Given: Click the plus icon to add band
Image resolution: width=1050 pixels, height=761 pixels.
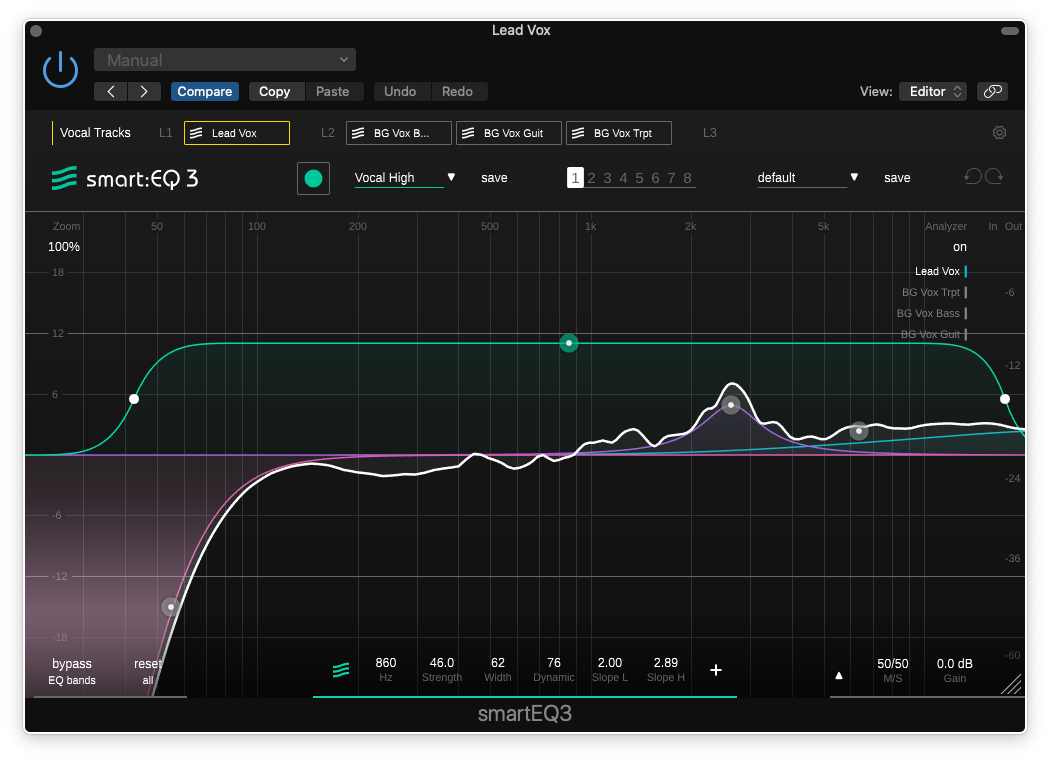Looking at the screenshot, I should pyautogui.click(x=716, y=670).
